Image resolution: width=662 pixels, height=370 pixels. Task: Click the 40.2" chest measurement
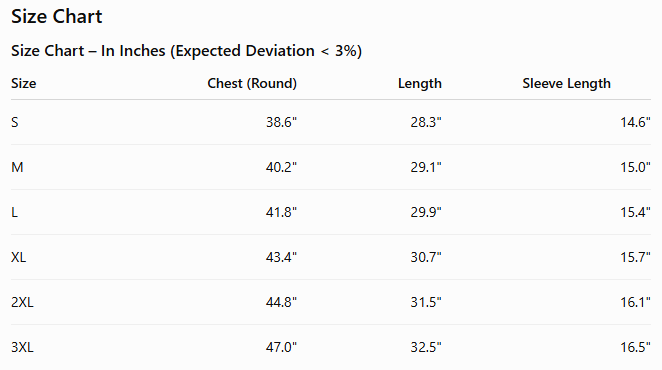coord(281,167)
